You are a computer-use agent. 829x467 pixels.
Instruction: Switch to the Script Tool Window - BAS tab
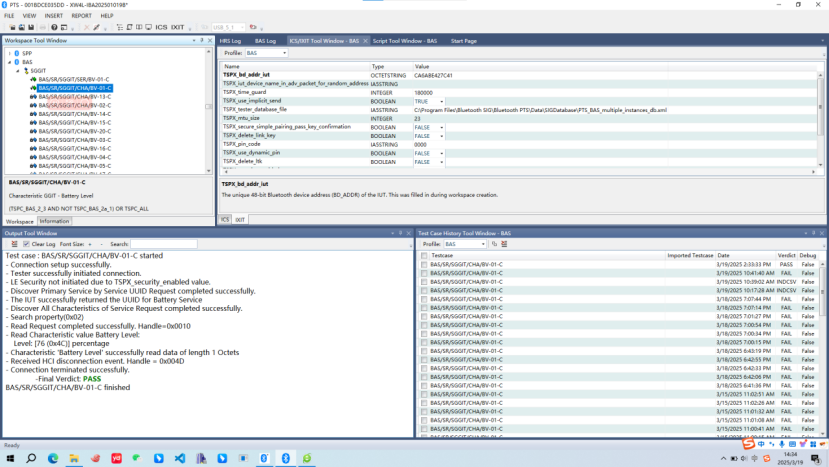tap(405, 41)
